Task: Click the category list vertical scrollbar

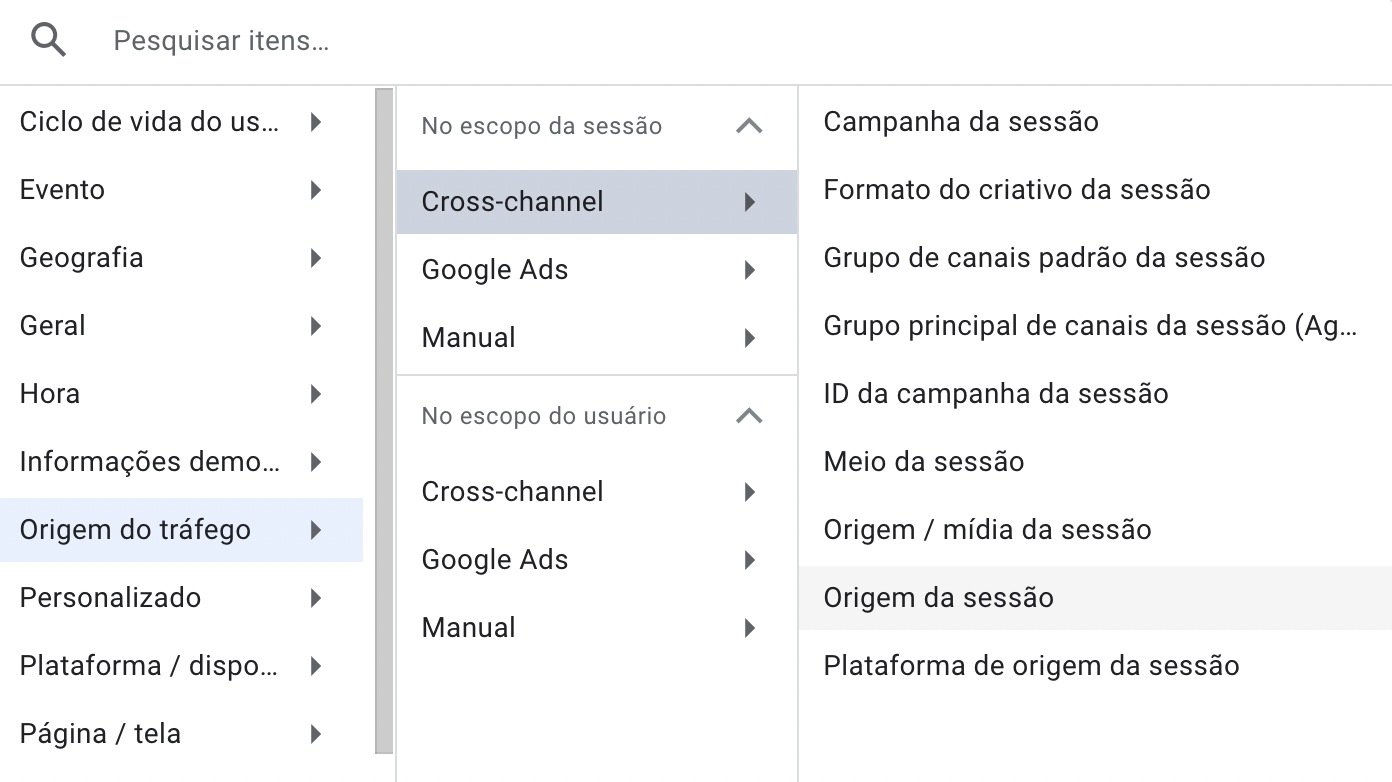Action: pyautogui.click(x=384, y=421)
